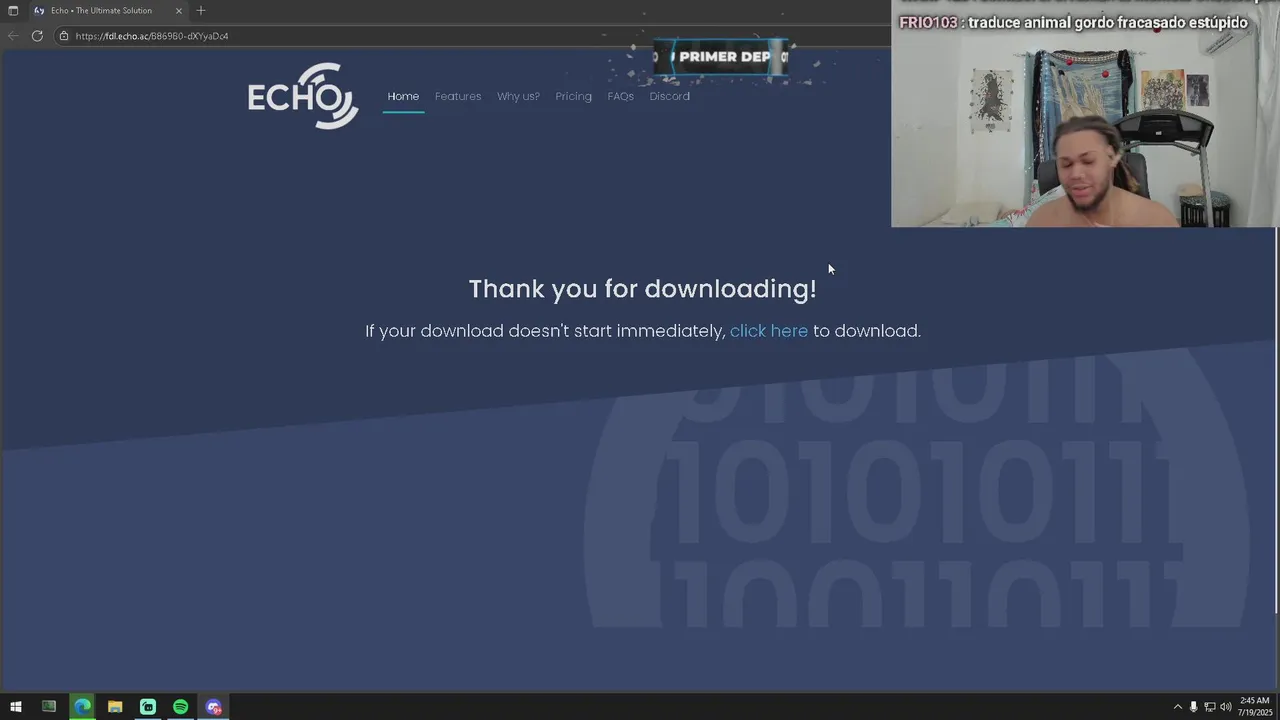Image resolution: width=1280 pixels, height=720 pixels.
Task: Go back using browser back arrow
Action: pyautogui.click(x=13, y=36)
